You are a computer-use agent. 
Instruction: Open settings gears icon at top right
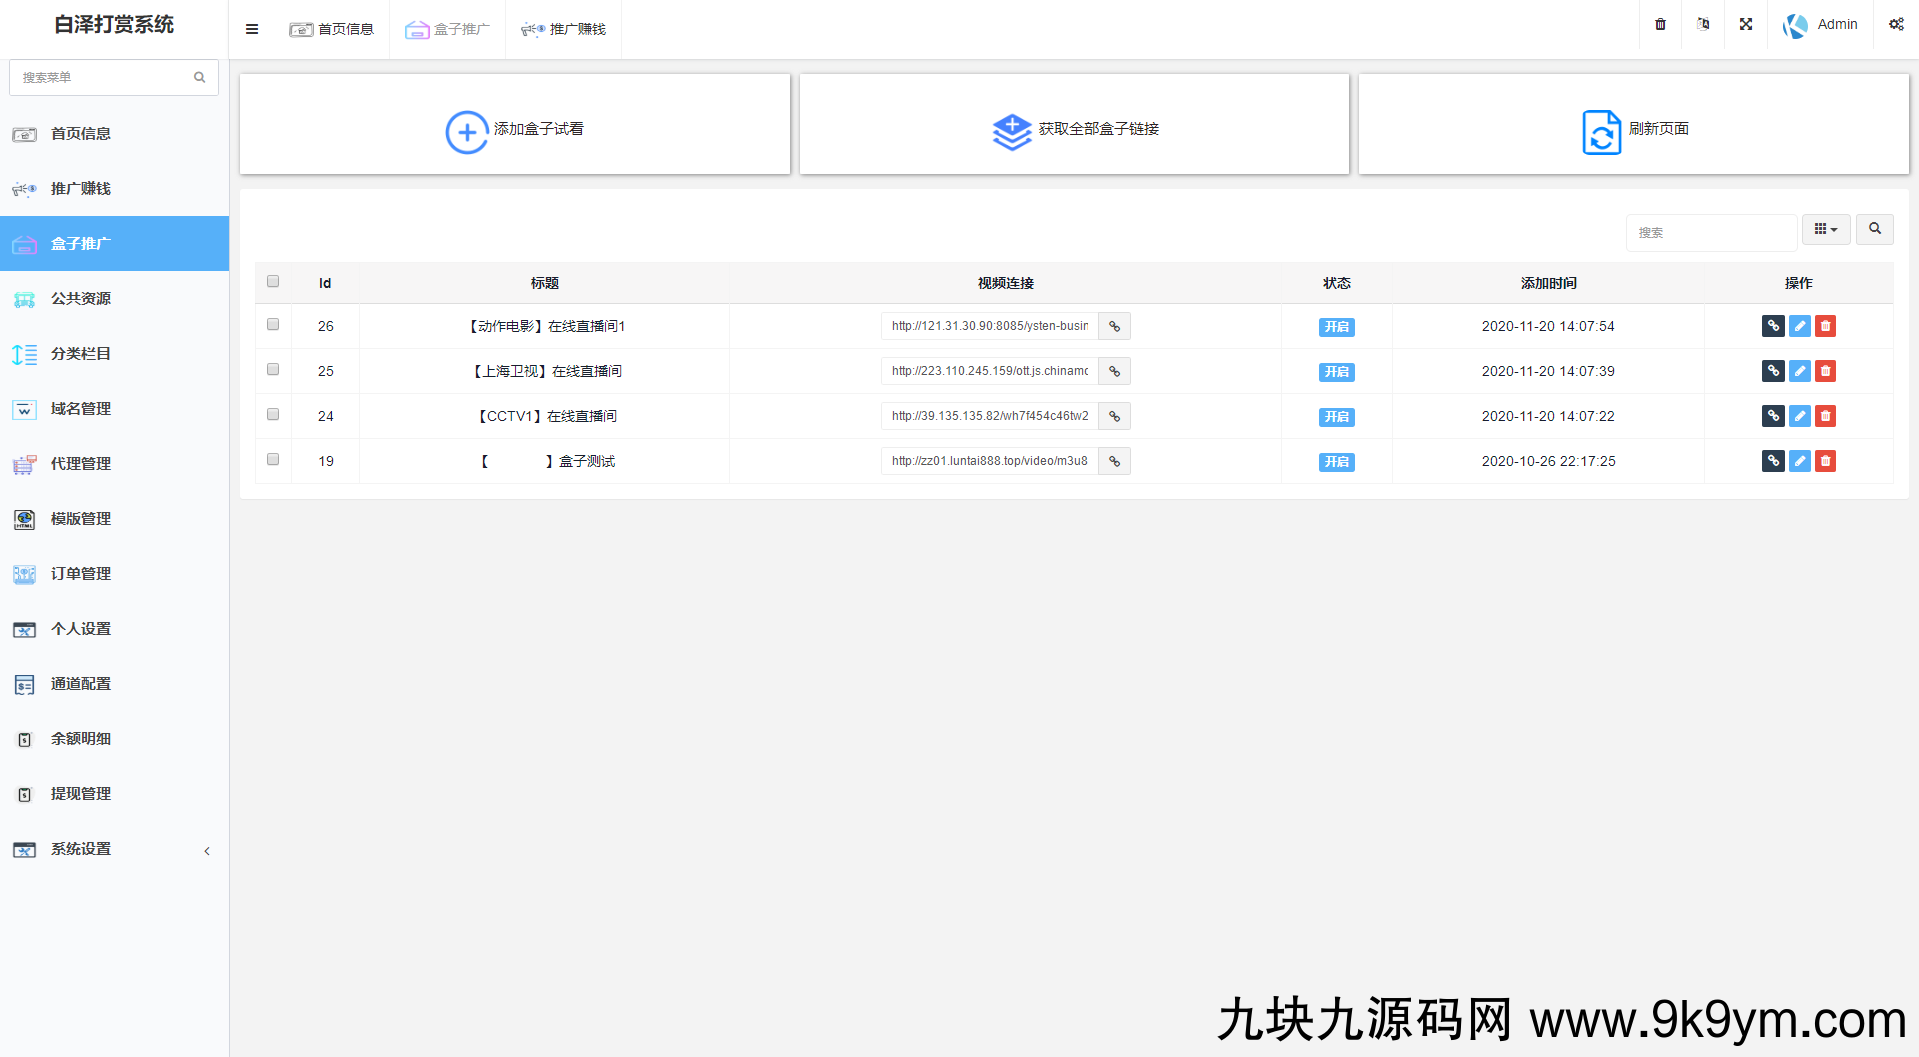pos(1895,24)
